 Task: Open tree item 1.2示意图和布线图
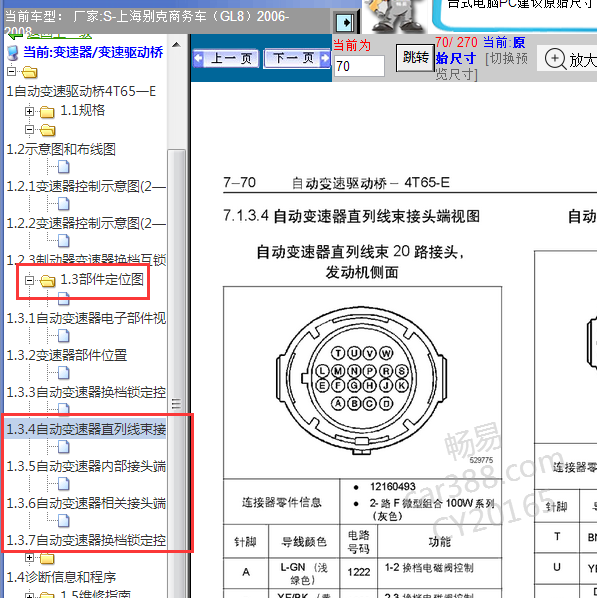coord(61,149)
